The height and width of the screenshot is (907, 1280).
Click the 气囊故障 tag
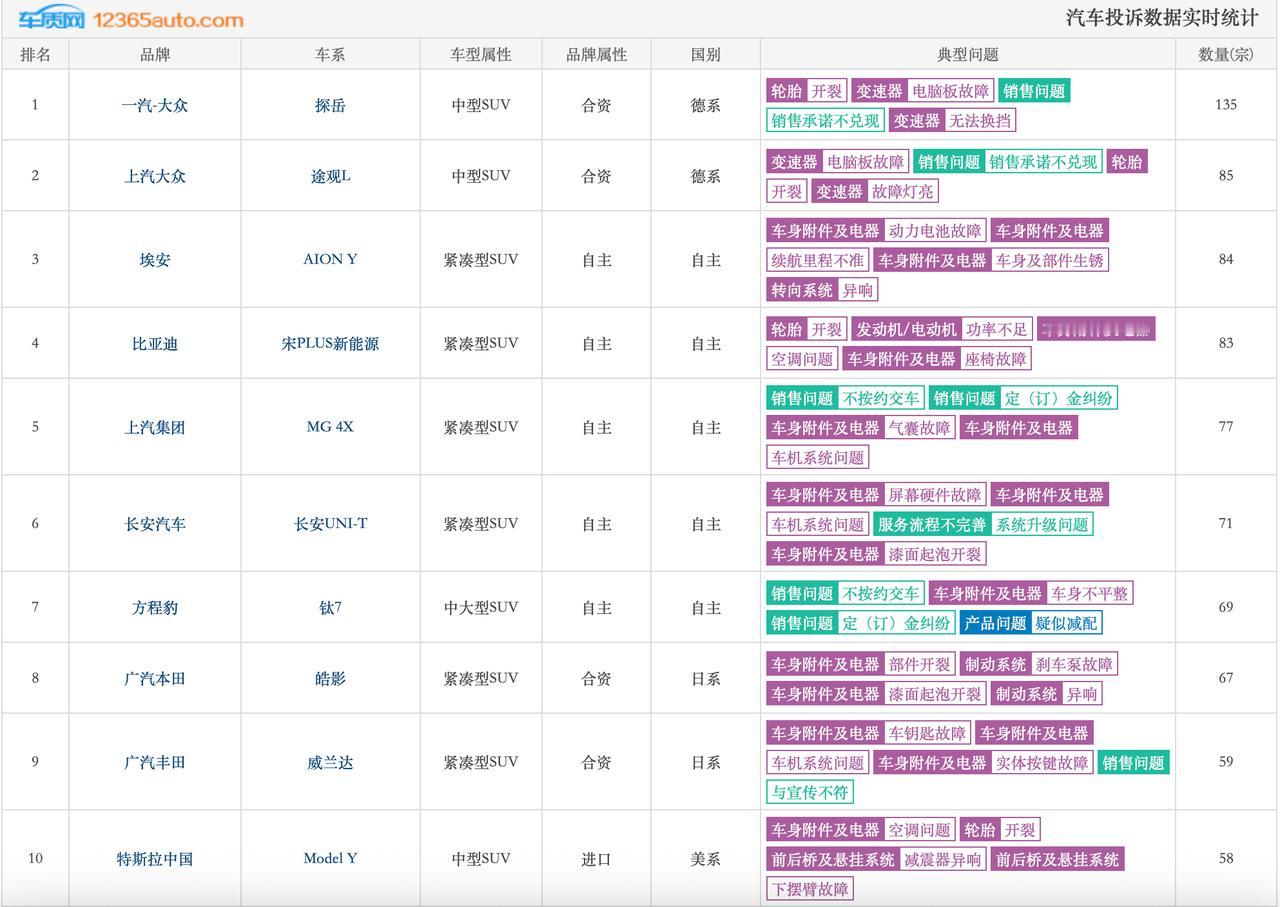(x=919, y=428)
